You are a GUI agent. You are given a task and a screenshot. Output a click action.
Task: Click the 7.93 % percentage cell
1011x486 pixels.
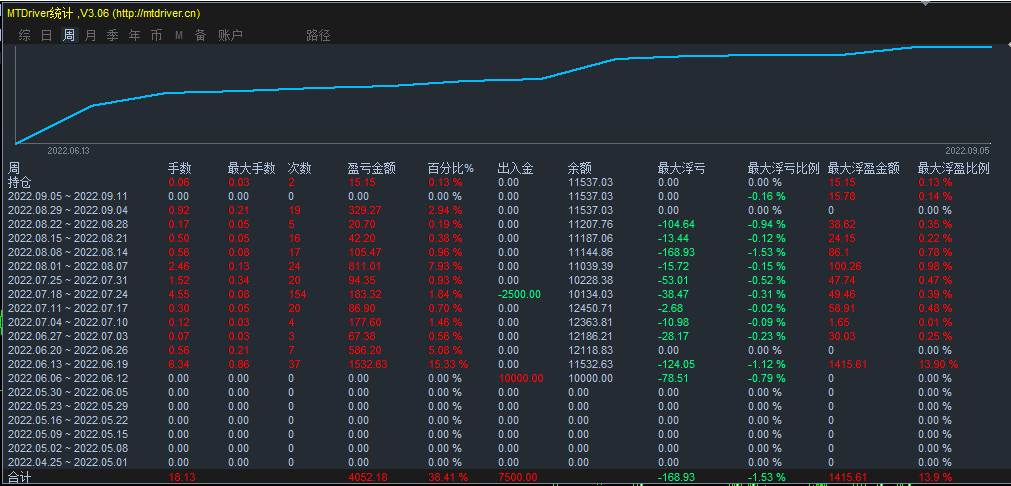(x=445, y=266)
